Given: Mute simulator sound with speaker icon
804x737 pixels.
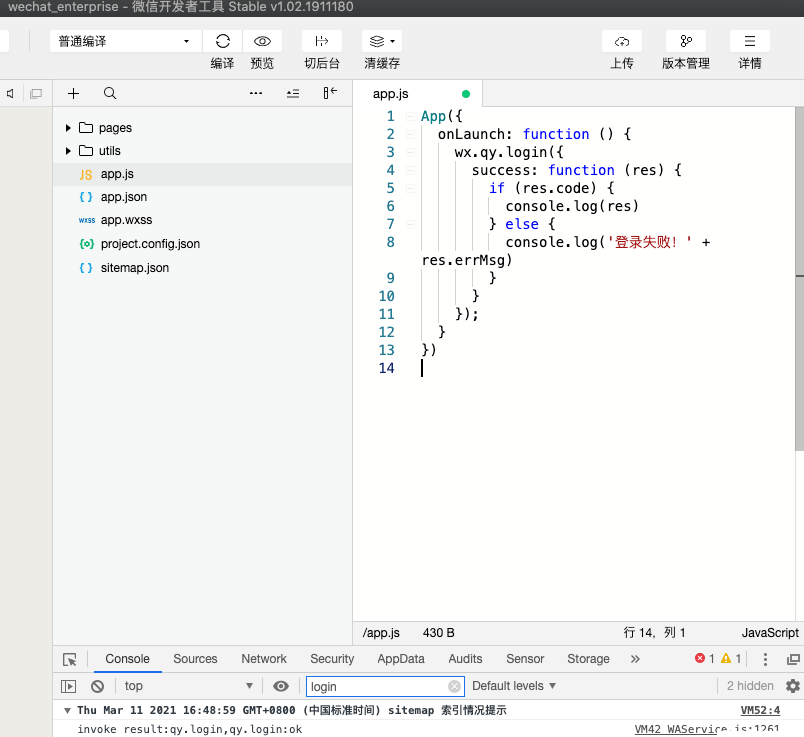Looking at the screenshot, I should point(10,93).
